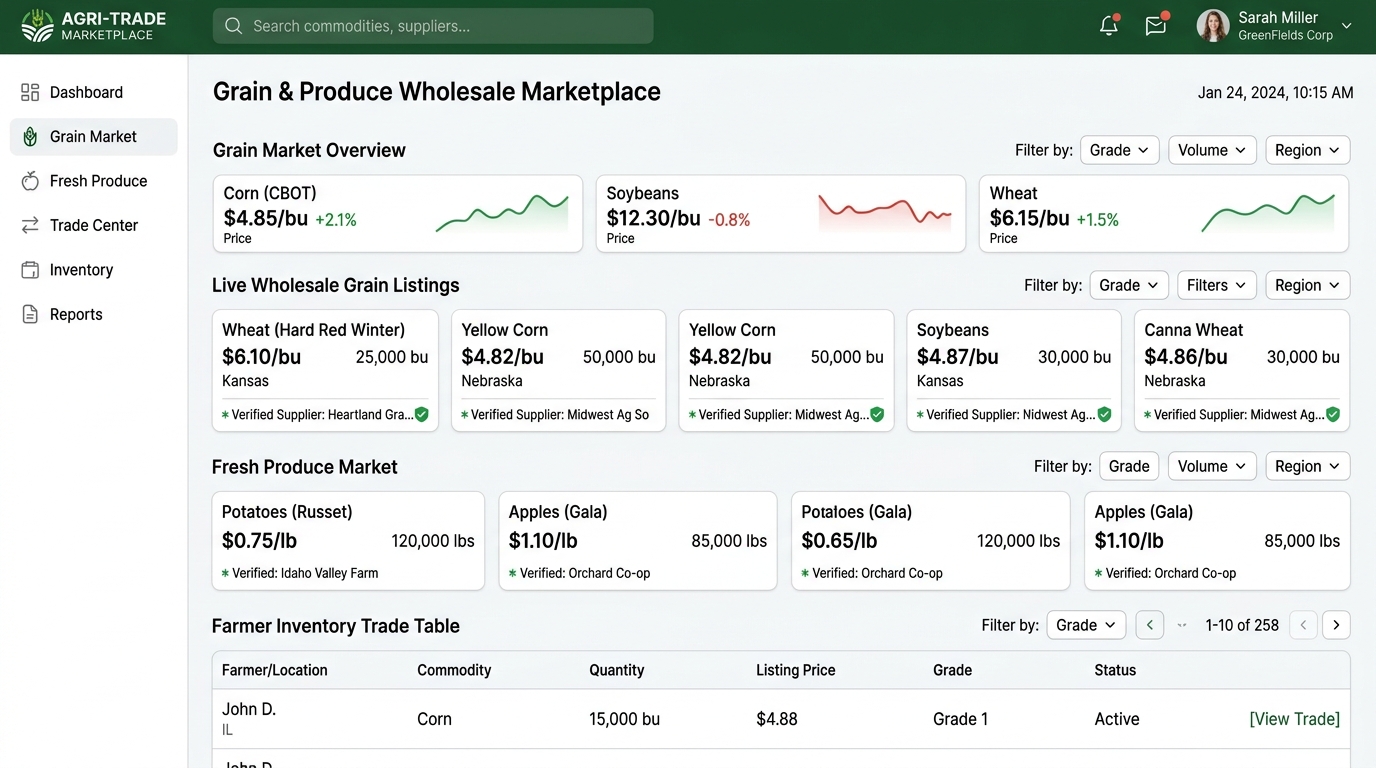Click the Grade button in Fresh Produce Market

tap(1129, 466)
